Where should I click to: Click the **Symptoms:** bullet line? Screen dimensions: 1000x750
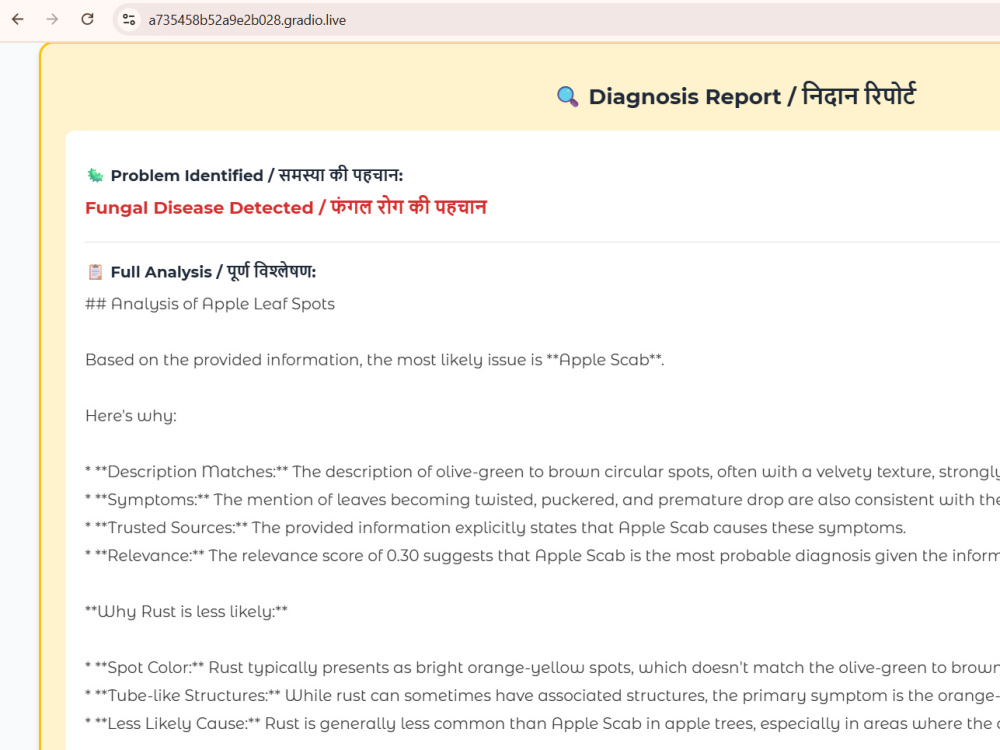(x=542, y=500)
